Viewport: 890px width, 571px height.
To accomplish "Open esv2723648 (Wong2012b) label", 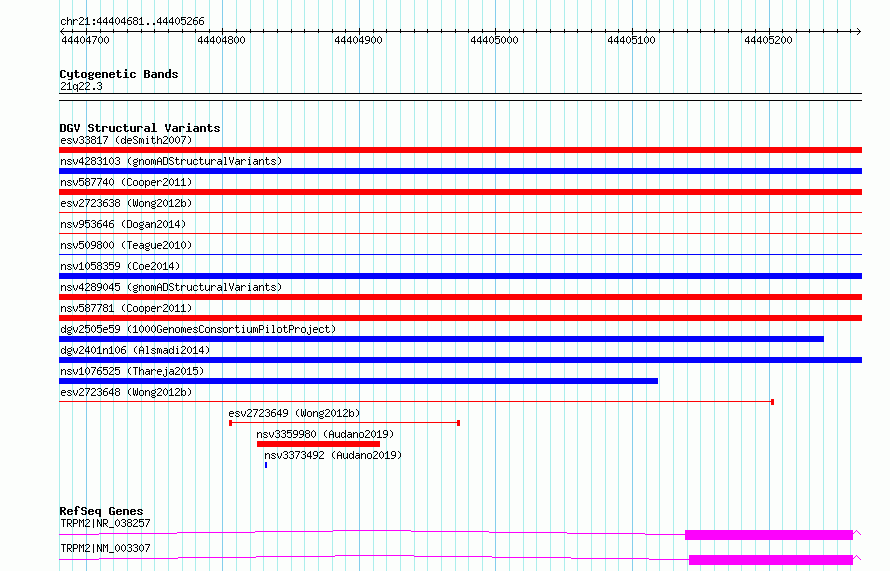I will point(126,392).
